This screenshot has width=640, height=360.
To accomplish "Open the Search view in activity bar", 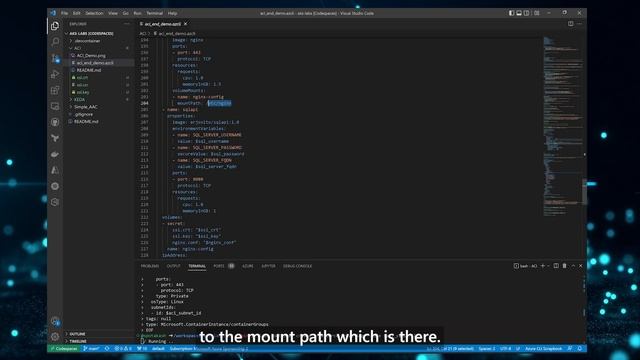I will [55, 42].
